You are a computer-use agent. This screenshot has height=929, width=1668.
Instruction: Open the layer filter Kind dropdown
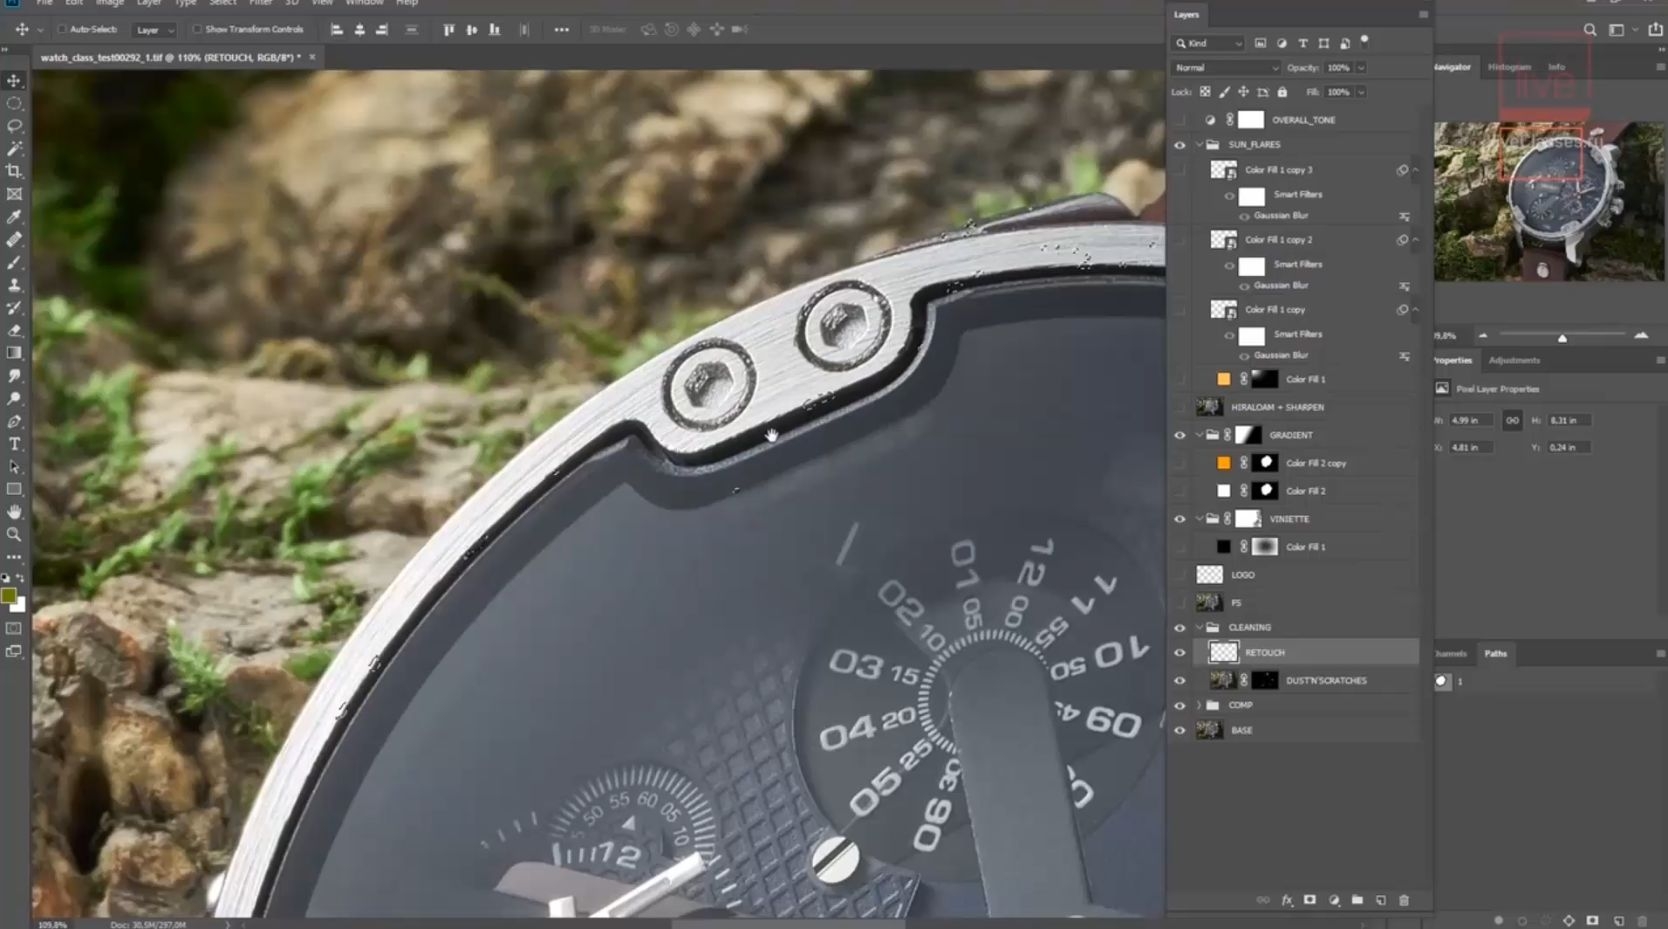pyautogui.click(x=1208, y=43)
